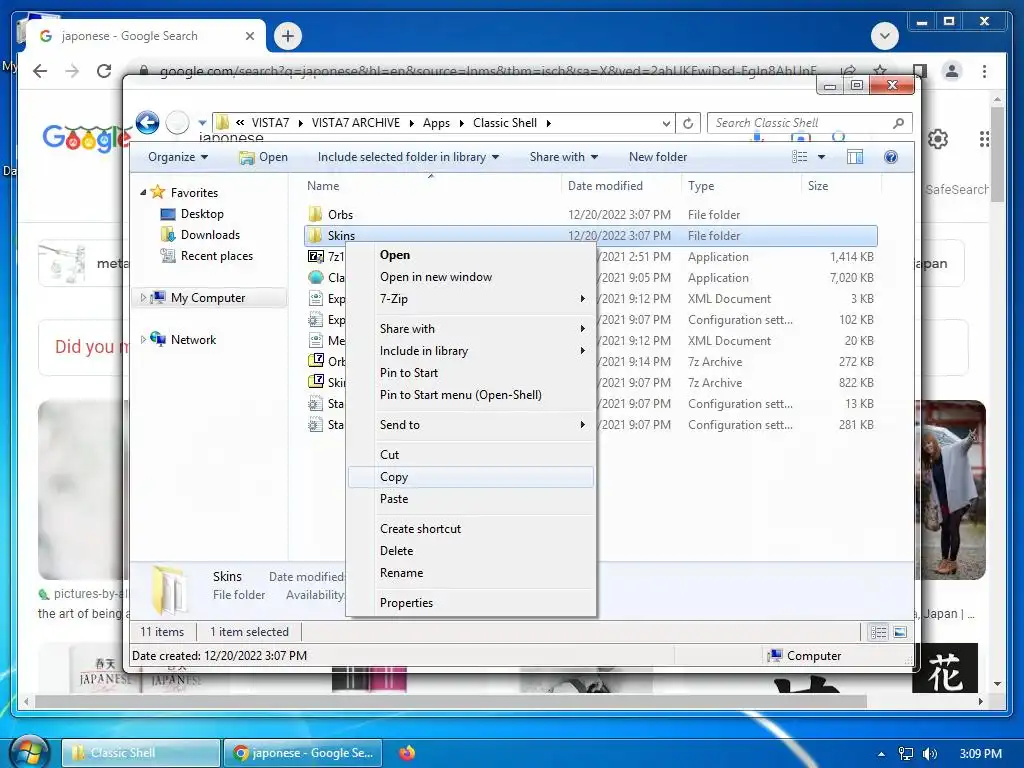
Task: Open the Send to submenu
Action: click(x=470, y=424)
